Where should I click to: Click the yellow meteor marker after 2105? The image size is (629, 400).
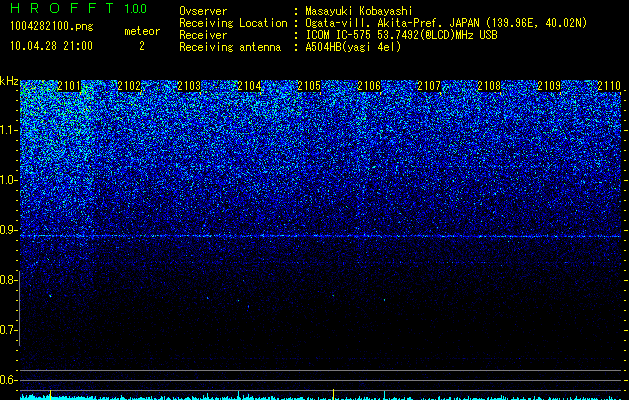click(333, 394)
